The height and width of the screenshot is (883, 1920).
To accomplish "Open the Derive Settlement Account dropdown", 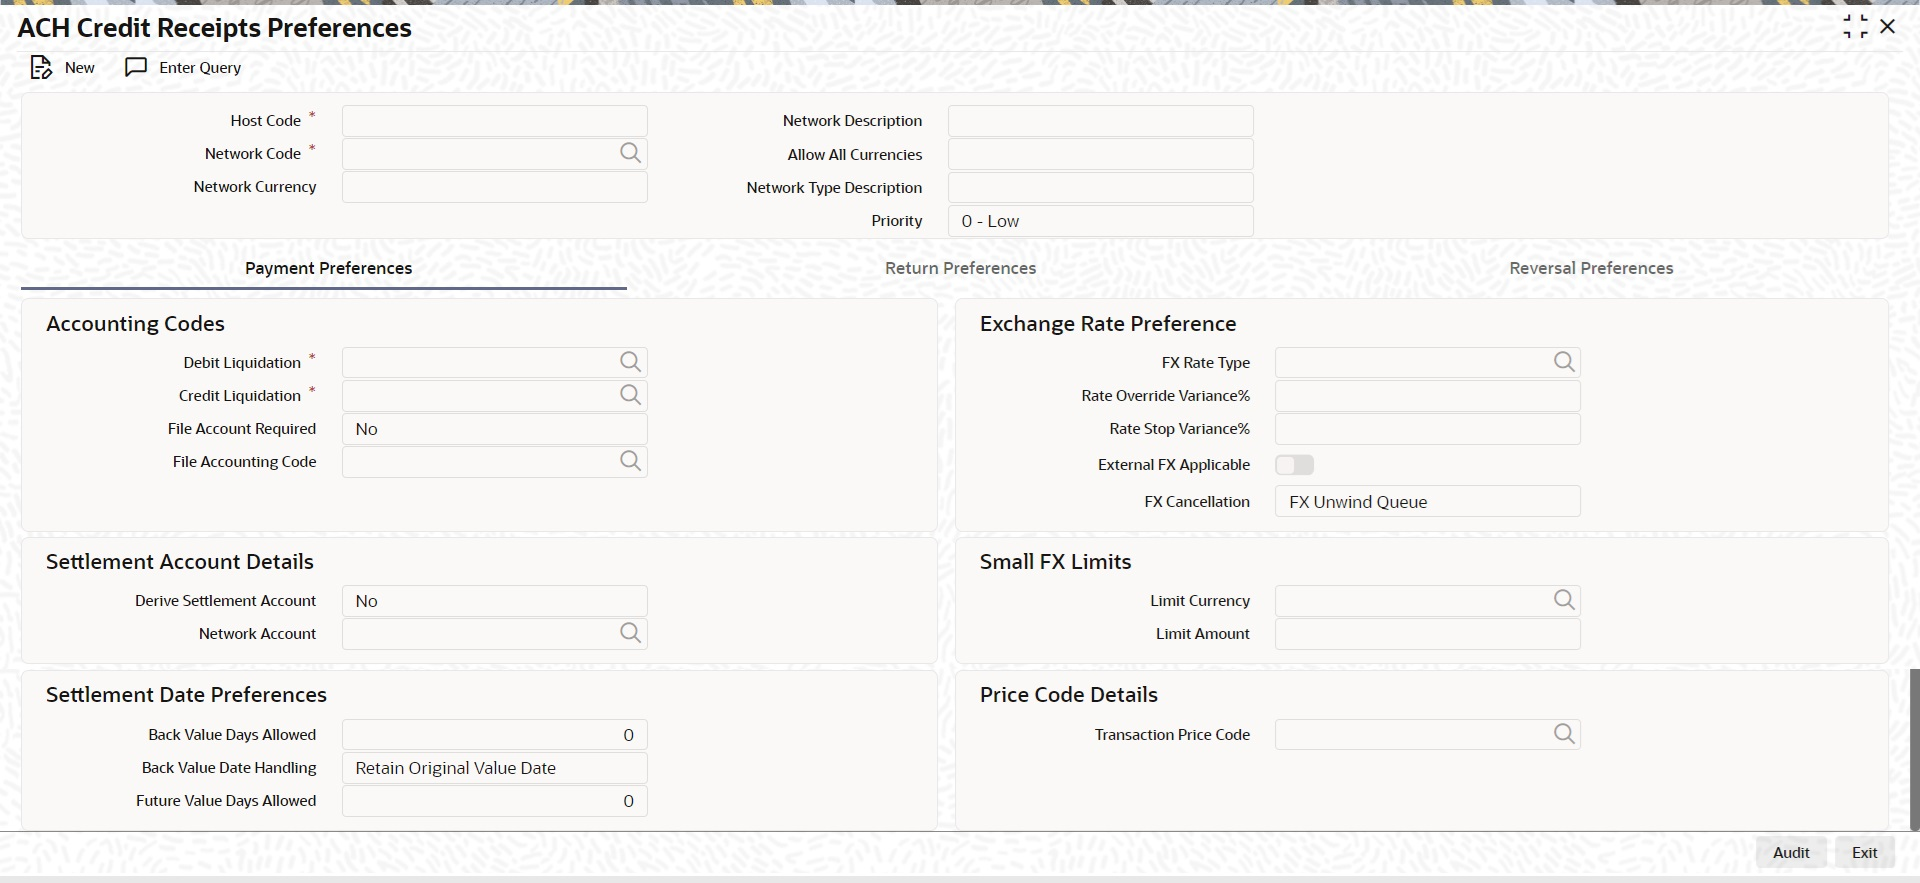I will click(494, 601).
